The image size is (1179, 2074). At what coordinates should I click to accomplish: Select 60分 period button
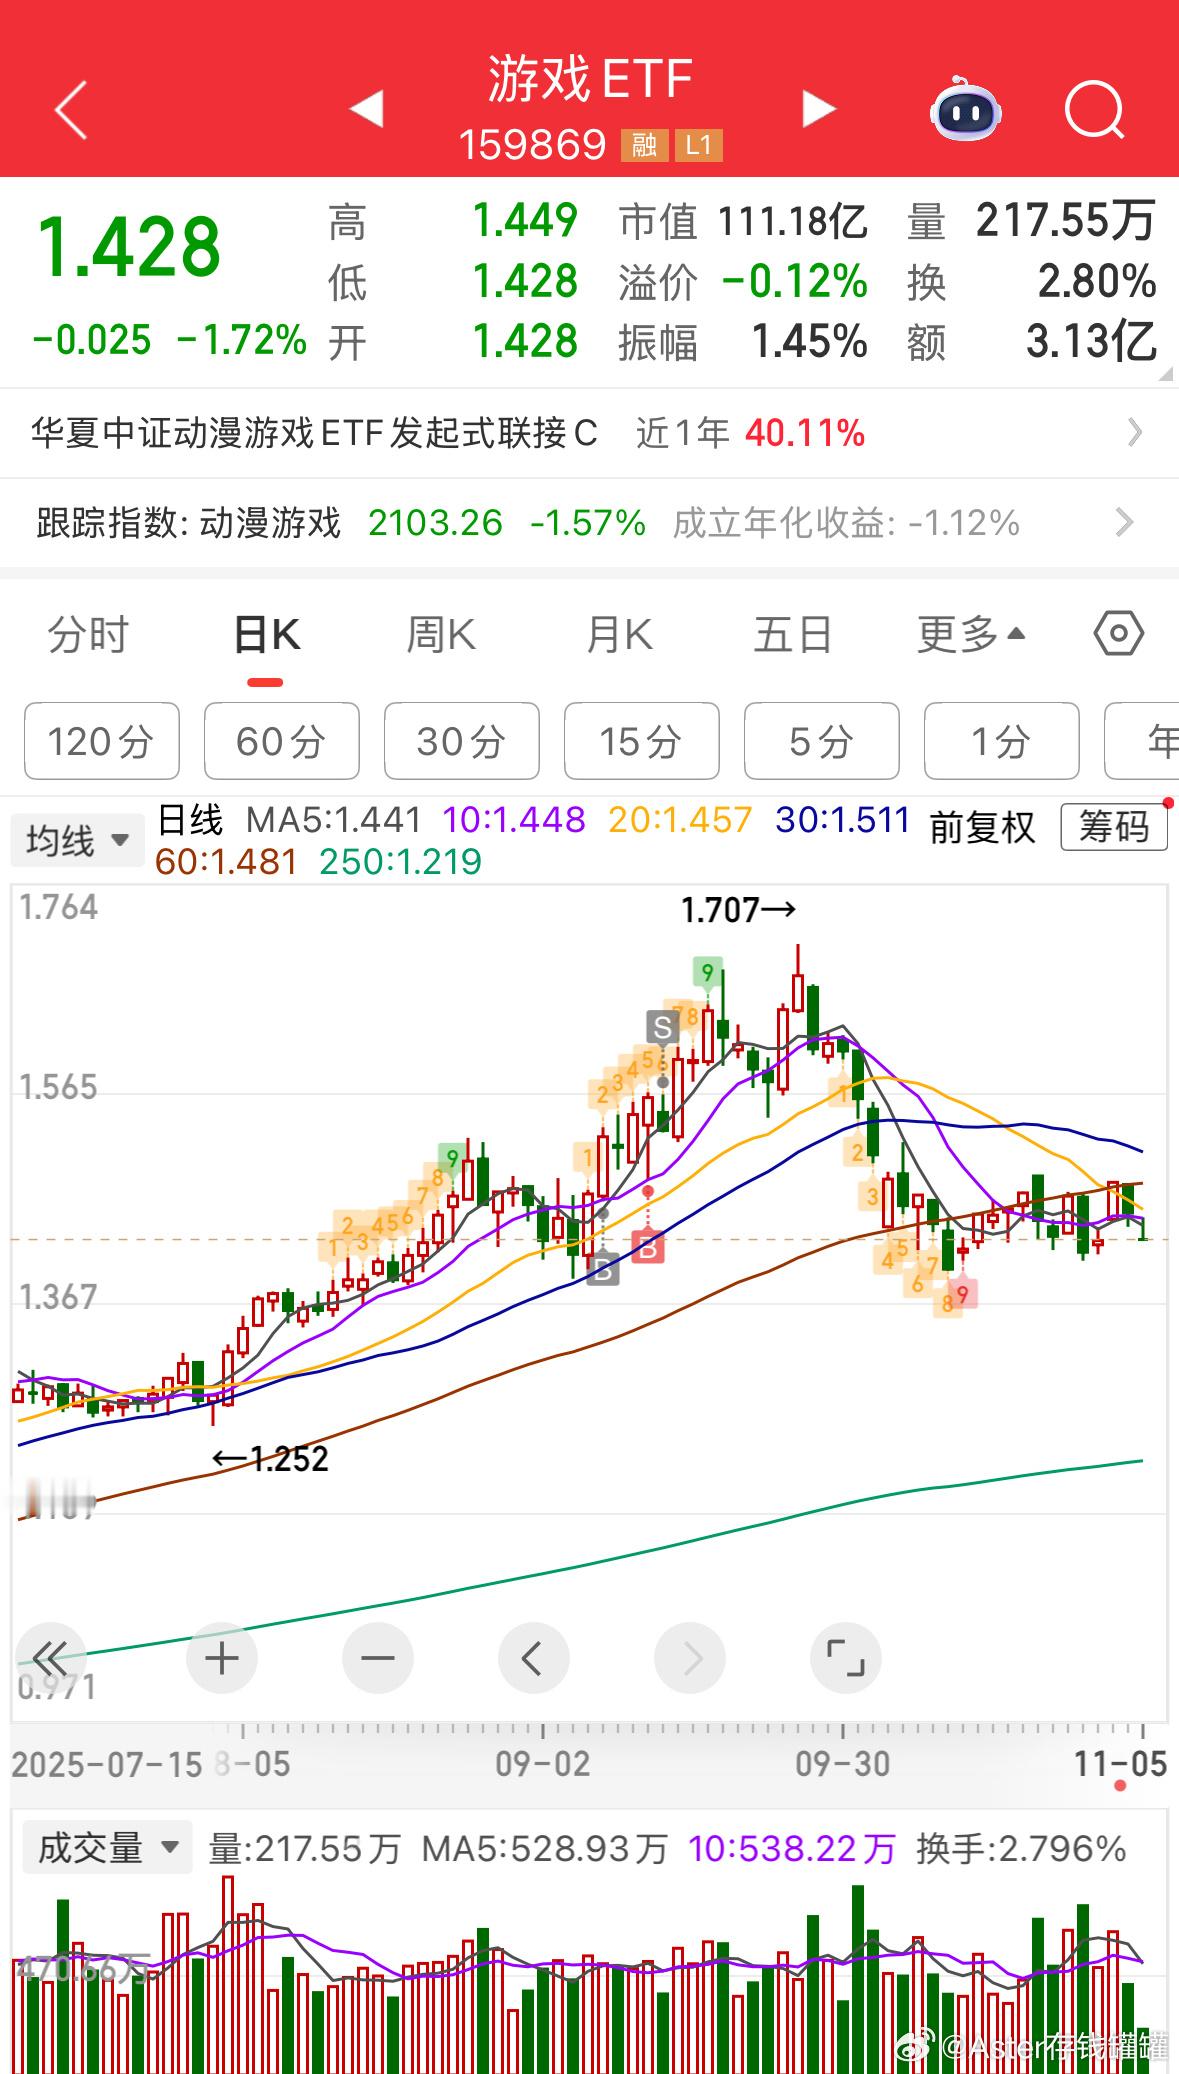click(282, 741)
